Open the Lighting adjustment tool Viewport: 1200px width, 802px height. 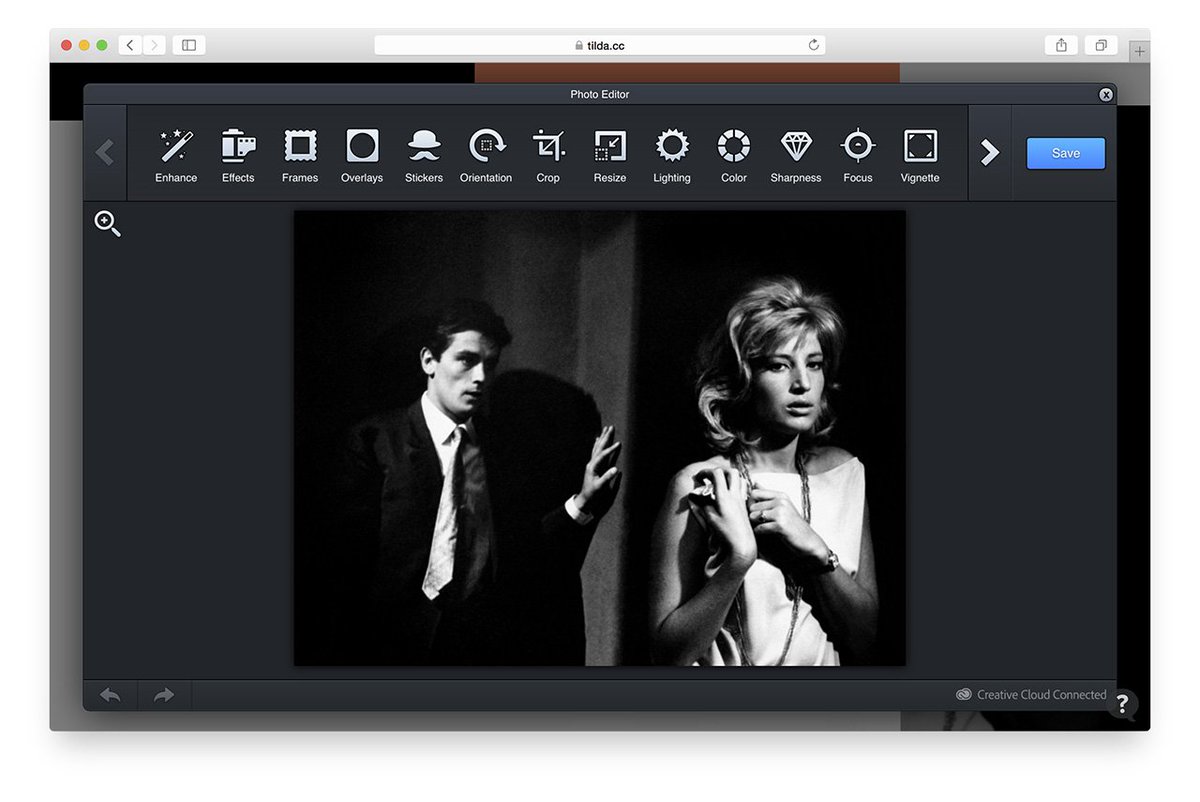[672, 155]
